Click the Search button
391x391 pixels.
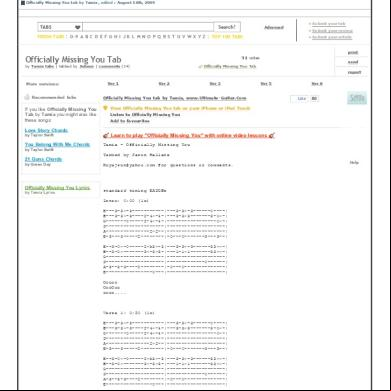pos(227,27)
